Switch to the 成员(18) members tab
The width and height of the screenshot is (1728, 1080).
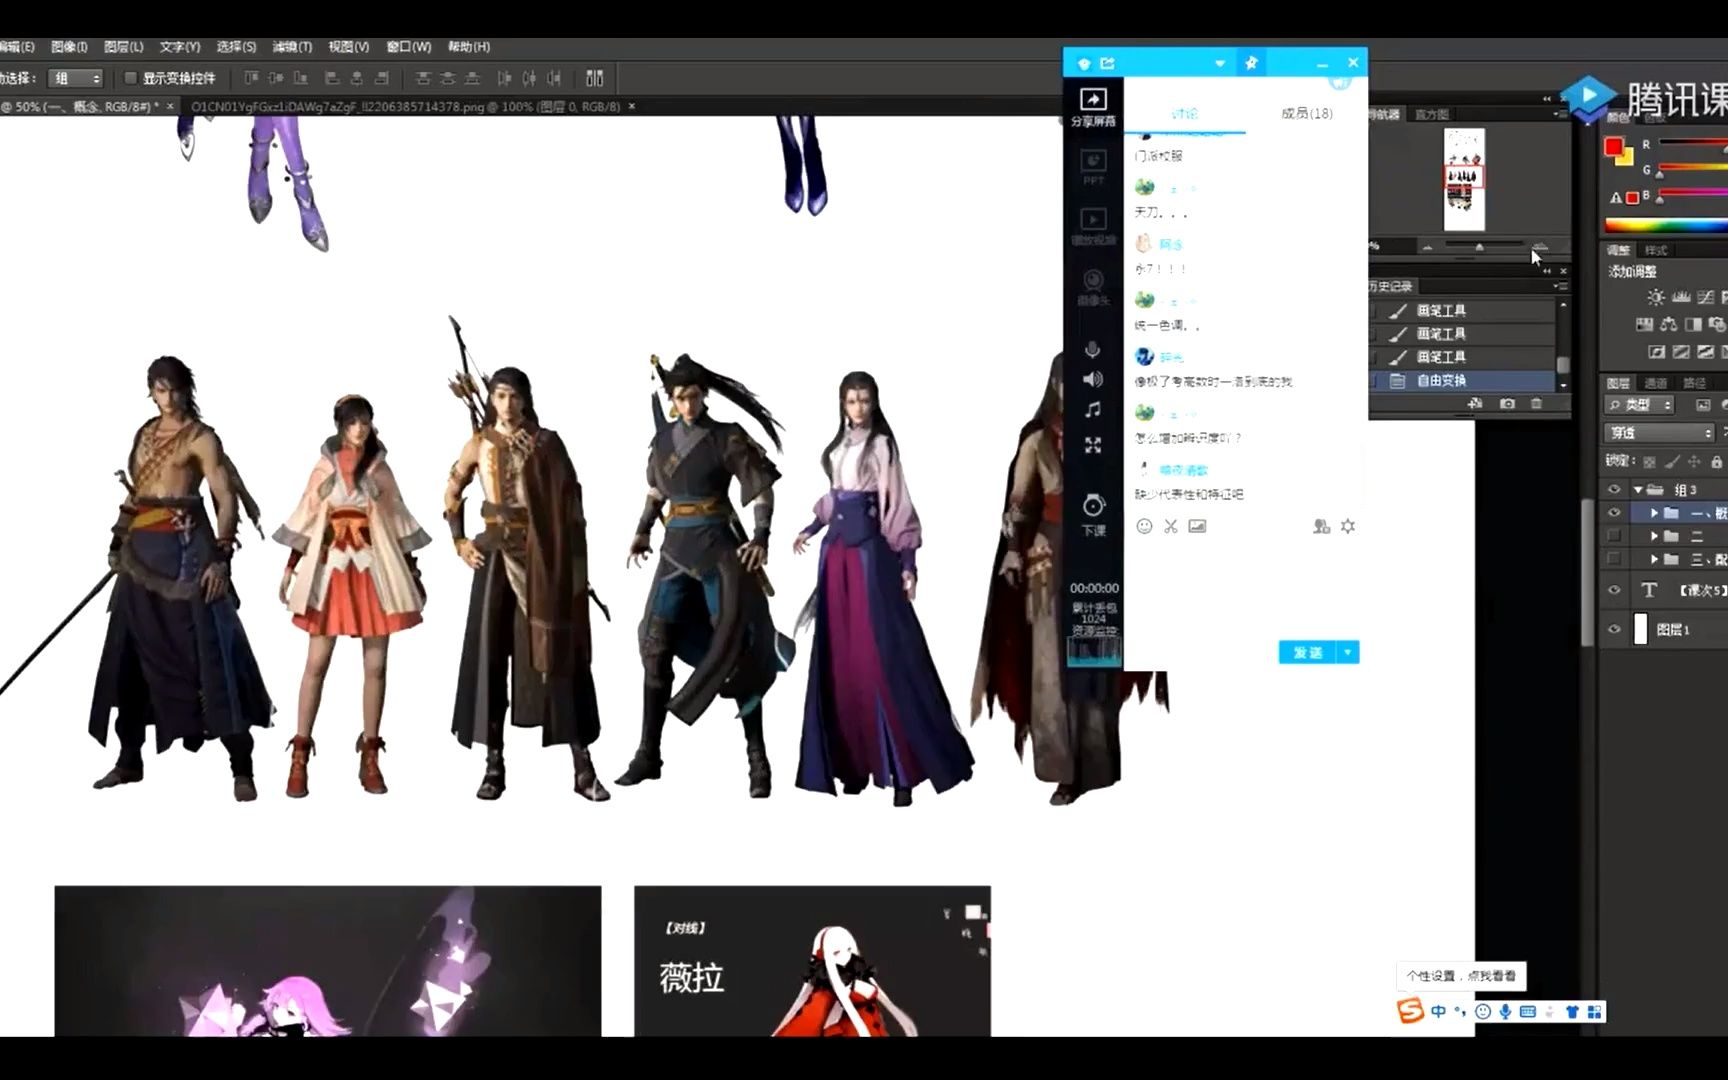[x=1307, y=114]
